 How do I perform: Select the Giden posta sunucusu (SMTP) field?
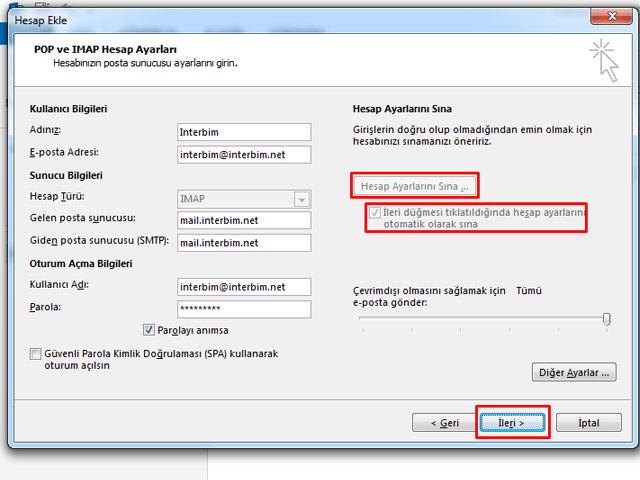click(x=244, y=242)
